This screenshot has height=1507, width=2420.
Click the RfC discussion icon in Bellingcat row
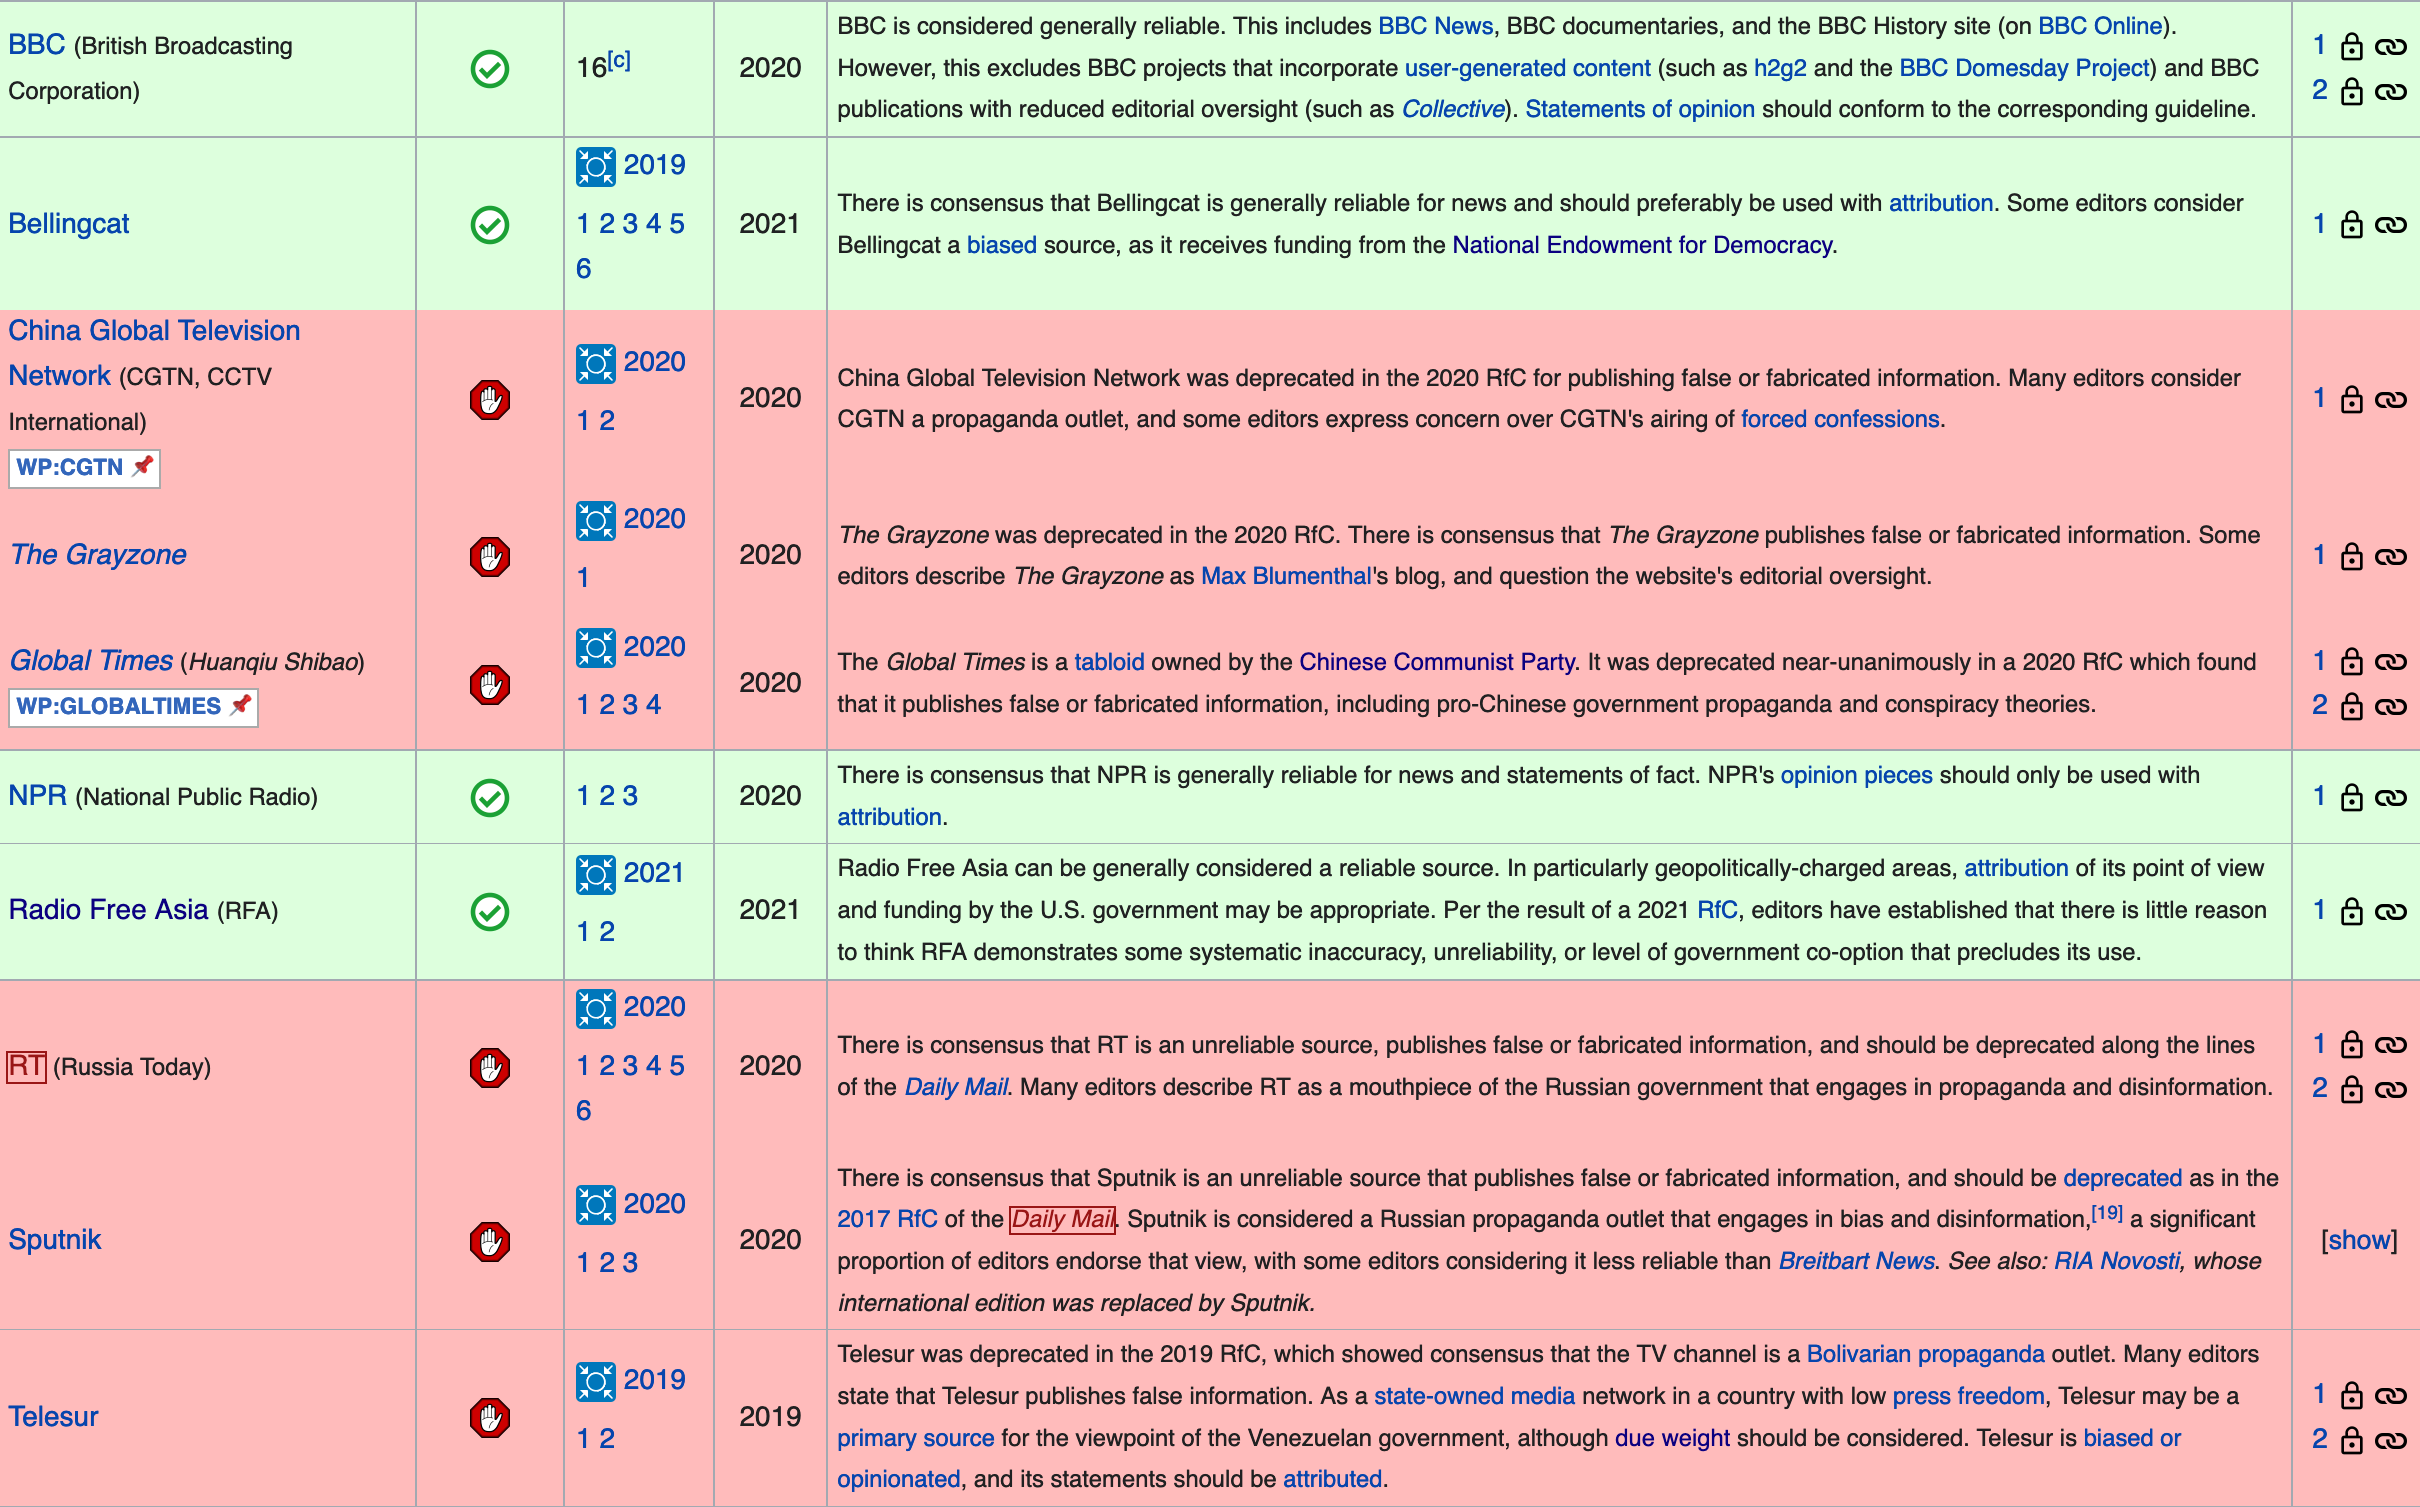coord(595,166)
